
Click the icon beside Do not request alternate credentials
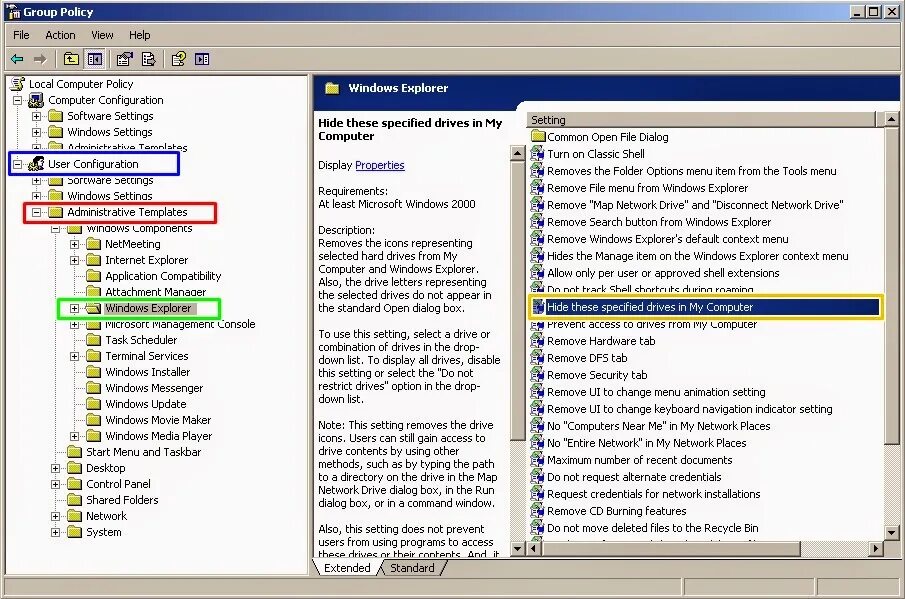coord(538,477)
